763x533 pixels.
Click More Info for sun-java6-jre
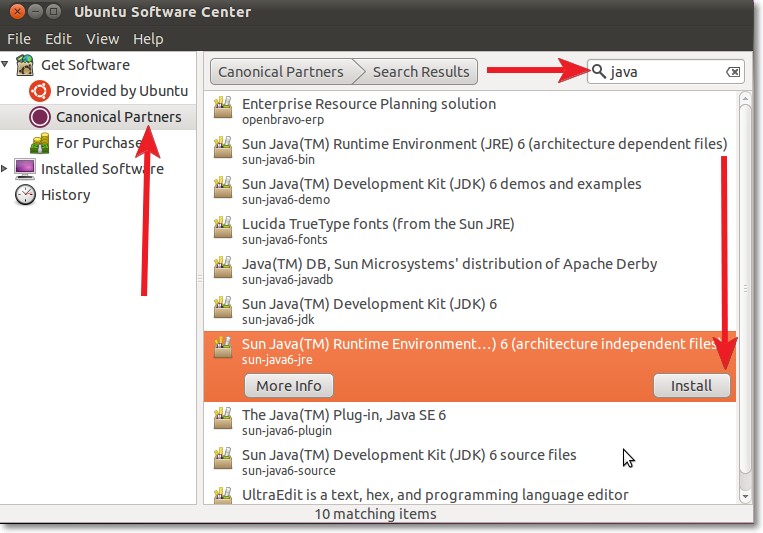pos(289,386)
